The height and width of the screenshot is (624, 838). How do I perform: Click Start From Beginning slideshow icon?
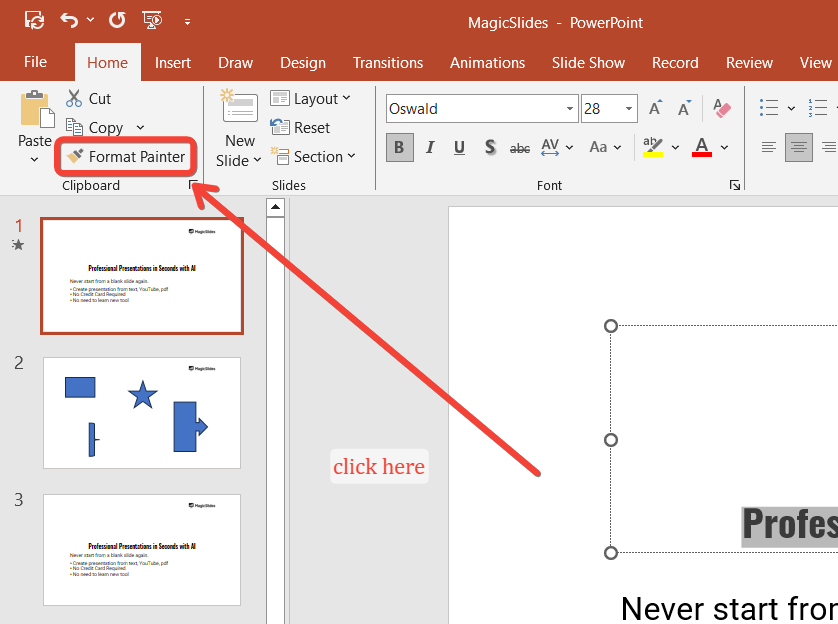click(x=152, y=20)
